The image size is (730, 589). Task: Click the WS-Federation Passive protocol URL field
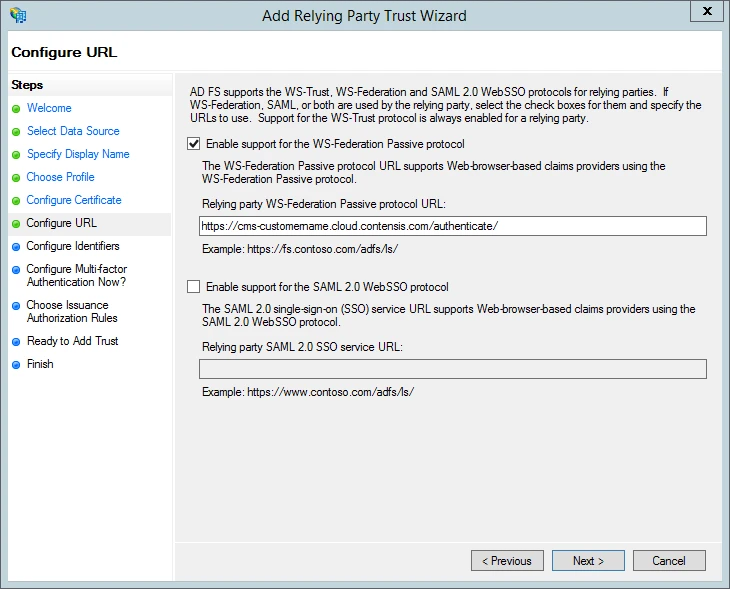click(453, 226)
